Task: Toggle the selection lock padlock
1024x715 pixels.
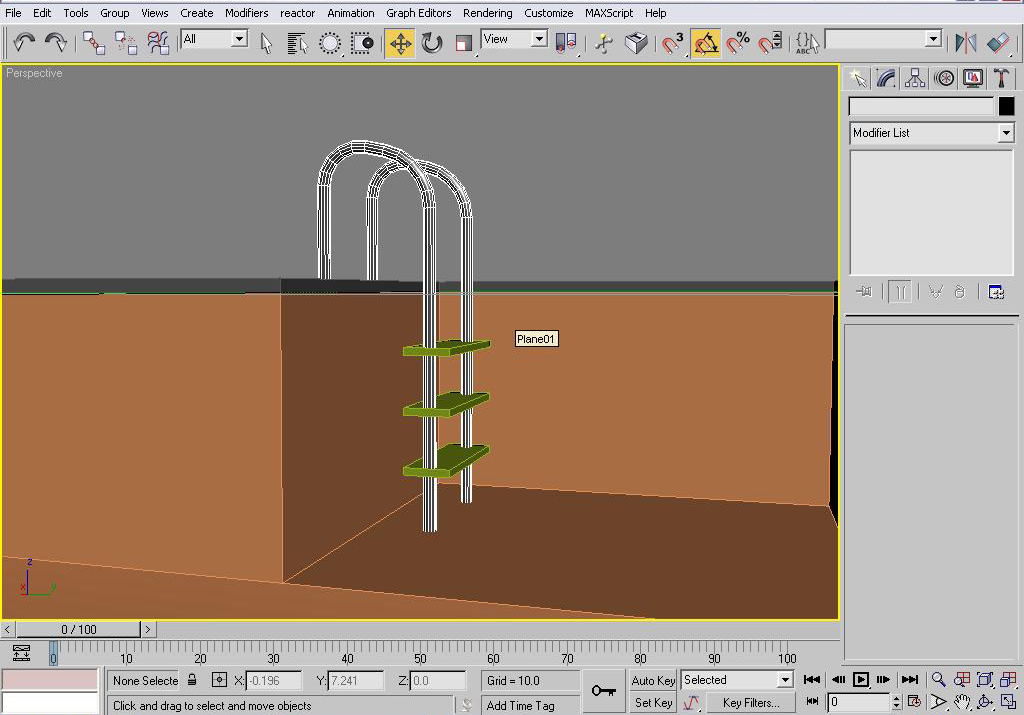Action: coord(192,680)
